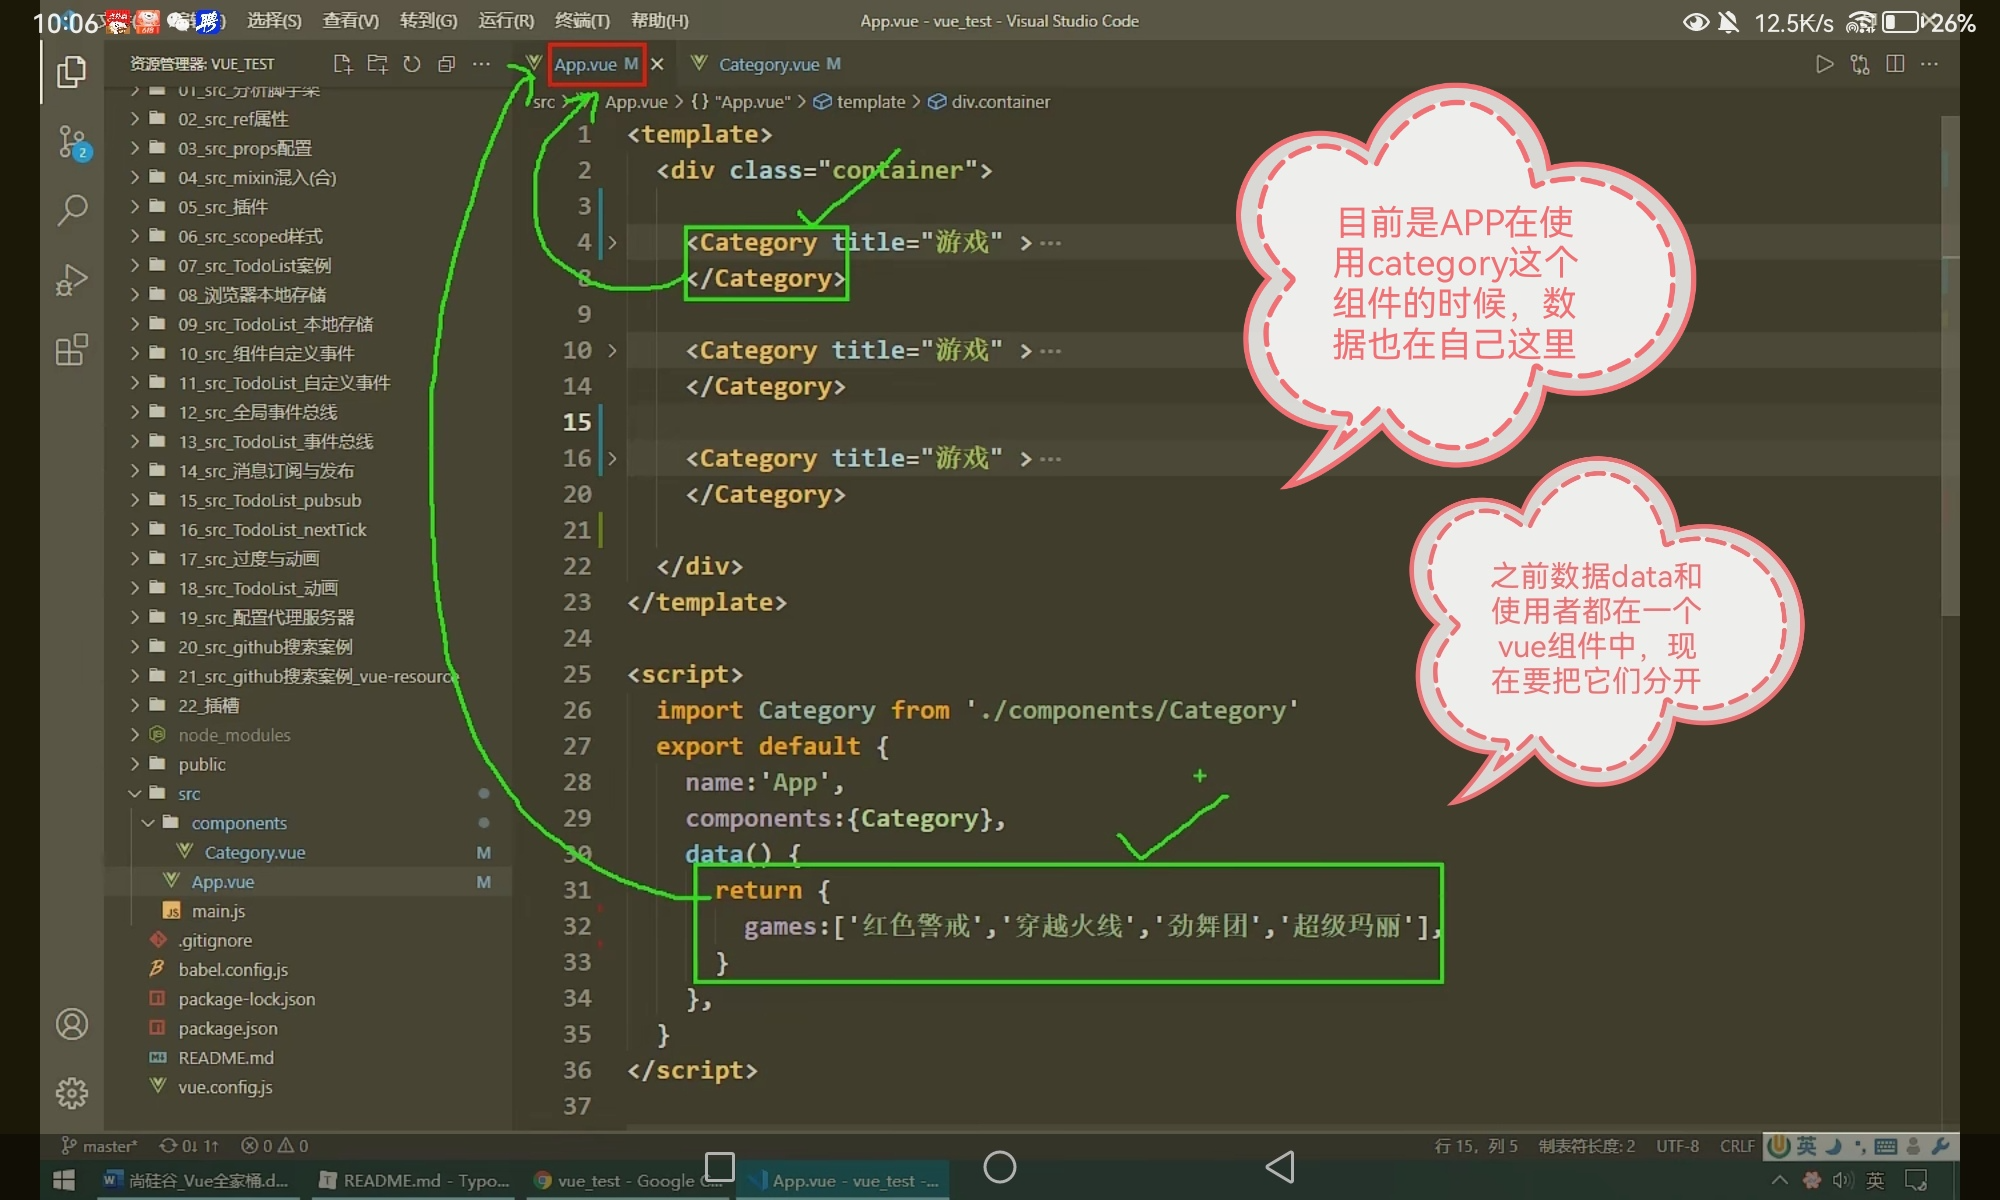Click the New File explorer icon
This screenshot has height=1200, width=2000.
point(342,64)
